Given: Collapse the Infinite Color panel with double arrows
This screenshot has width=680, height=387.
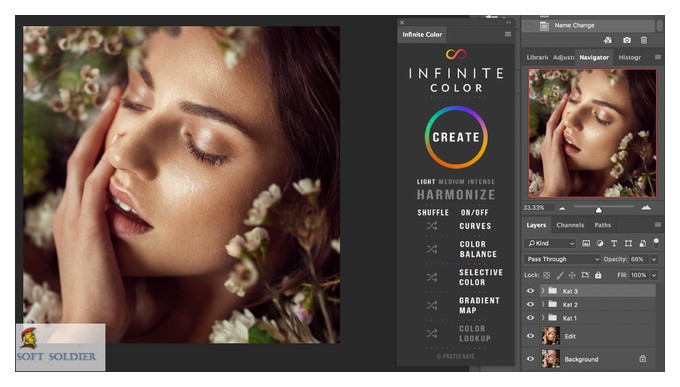Looking at the screenshot, I should pyautogui.click(x=509, y=22).
